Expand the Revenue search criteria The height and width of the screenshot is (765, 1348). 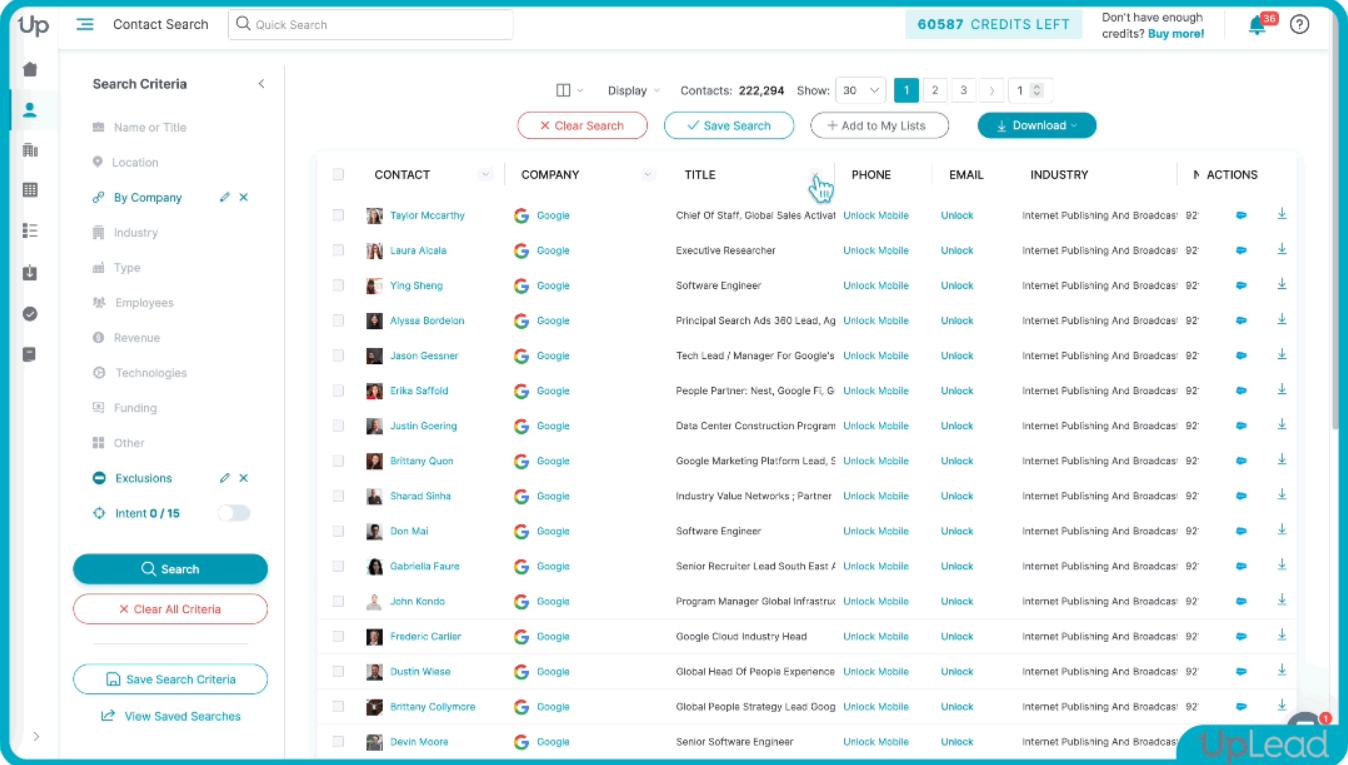(x=126, y=338)
